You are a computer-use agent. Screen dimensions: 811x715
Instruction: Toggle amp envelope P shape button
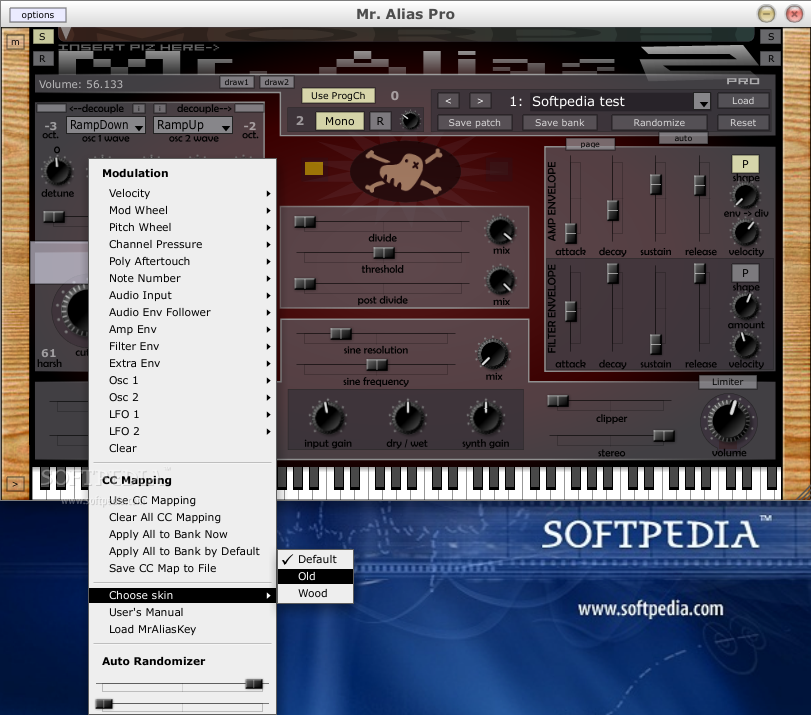(x=745, y=164)
